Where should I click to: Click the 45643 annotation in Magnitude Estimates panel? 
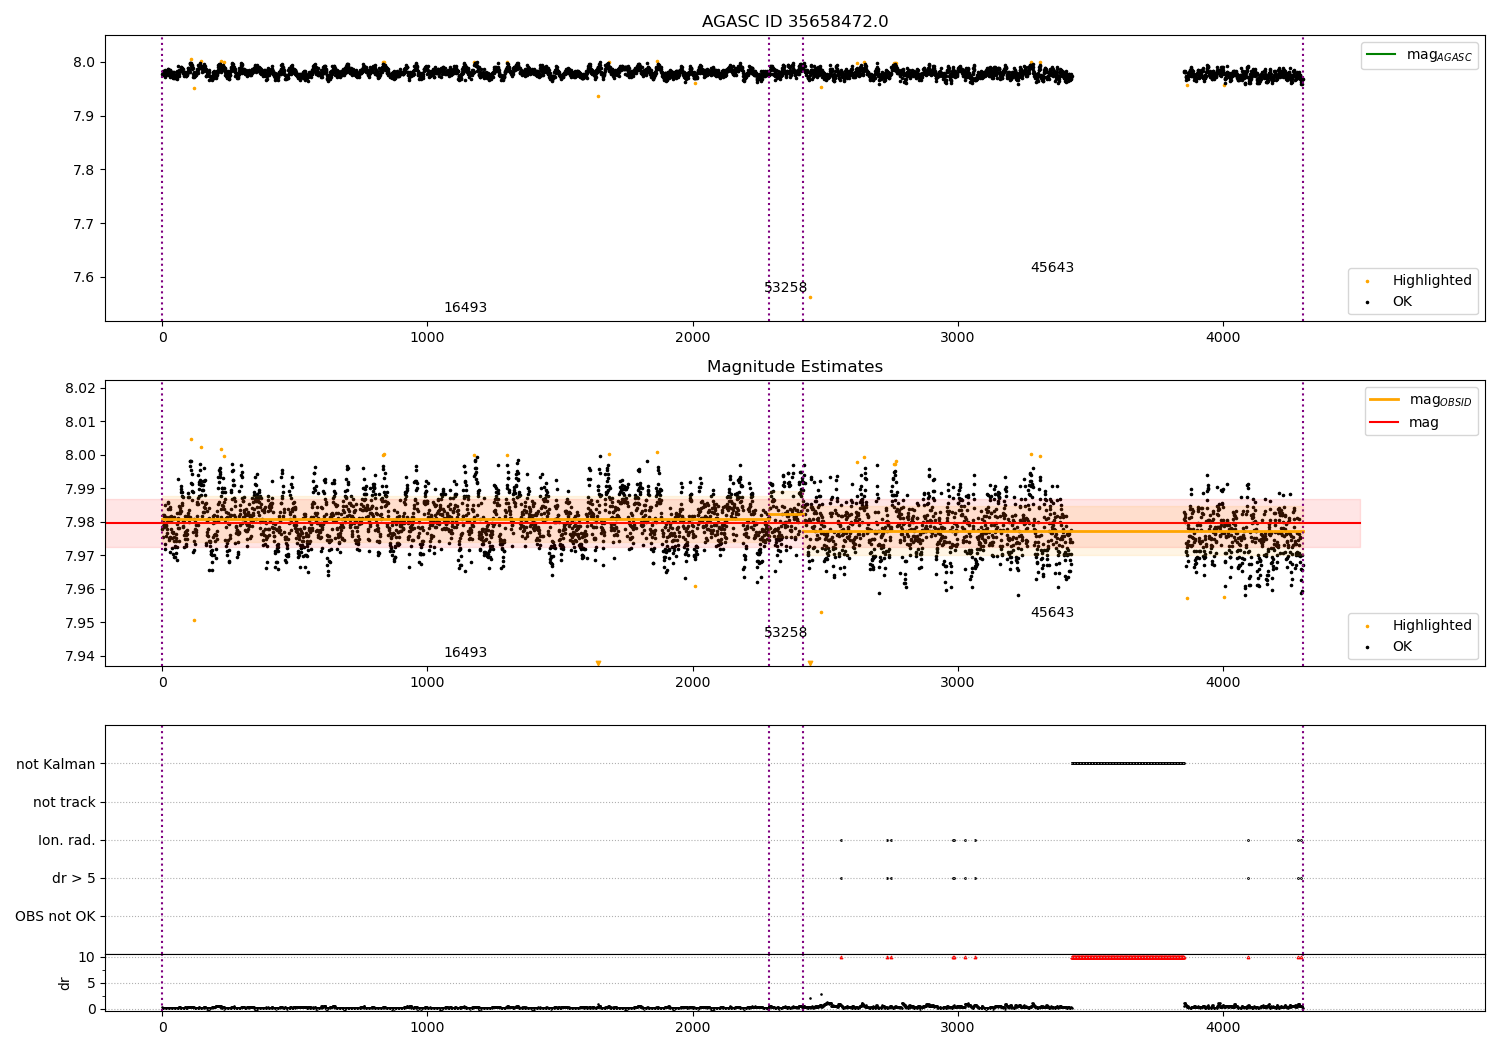(1052, 613)
